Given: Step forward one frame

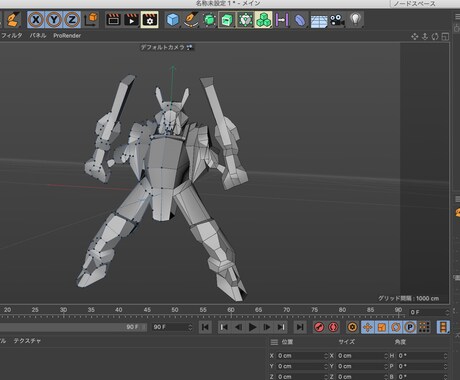Looking at the screenshot, I should tap(267, 327).
